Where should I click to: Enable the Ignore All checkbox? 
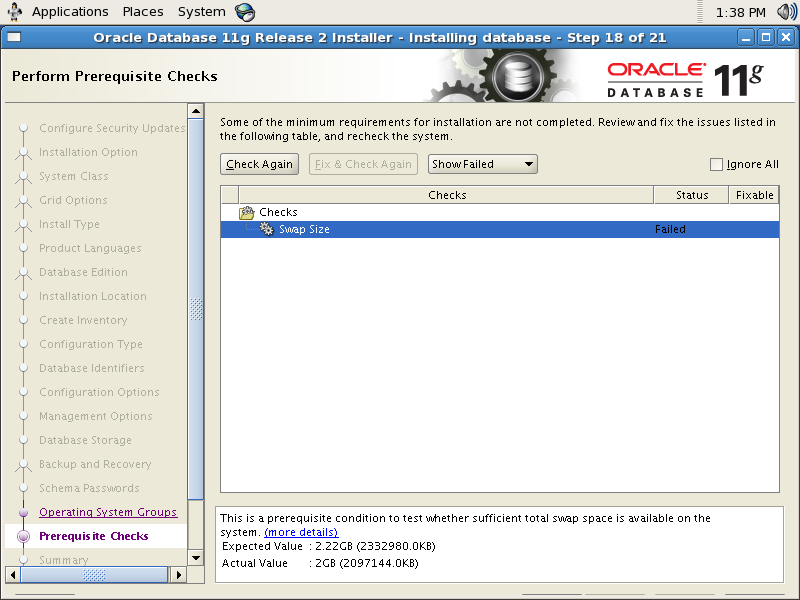[x=715, y=164]
